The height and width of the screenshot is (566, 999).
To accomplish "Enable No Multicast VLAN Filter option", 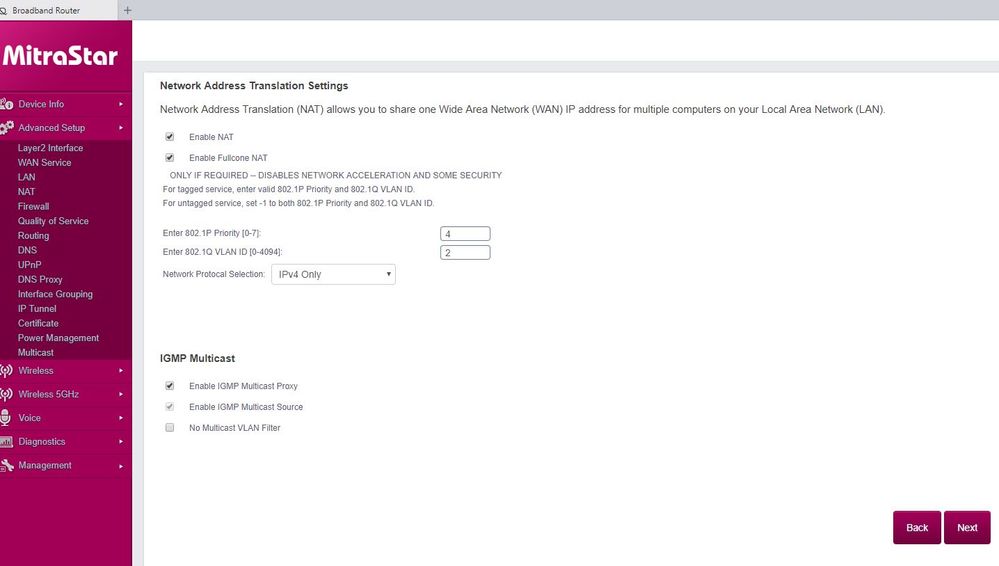I will tap(170, 428).
